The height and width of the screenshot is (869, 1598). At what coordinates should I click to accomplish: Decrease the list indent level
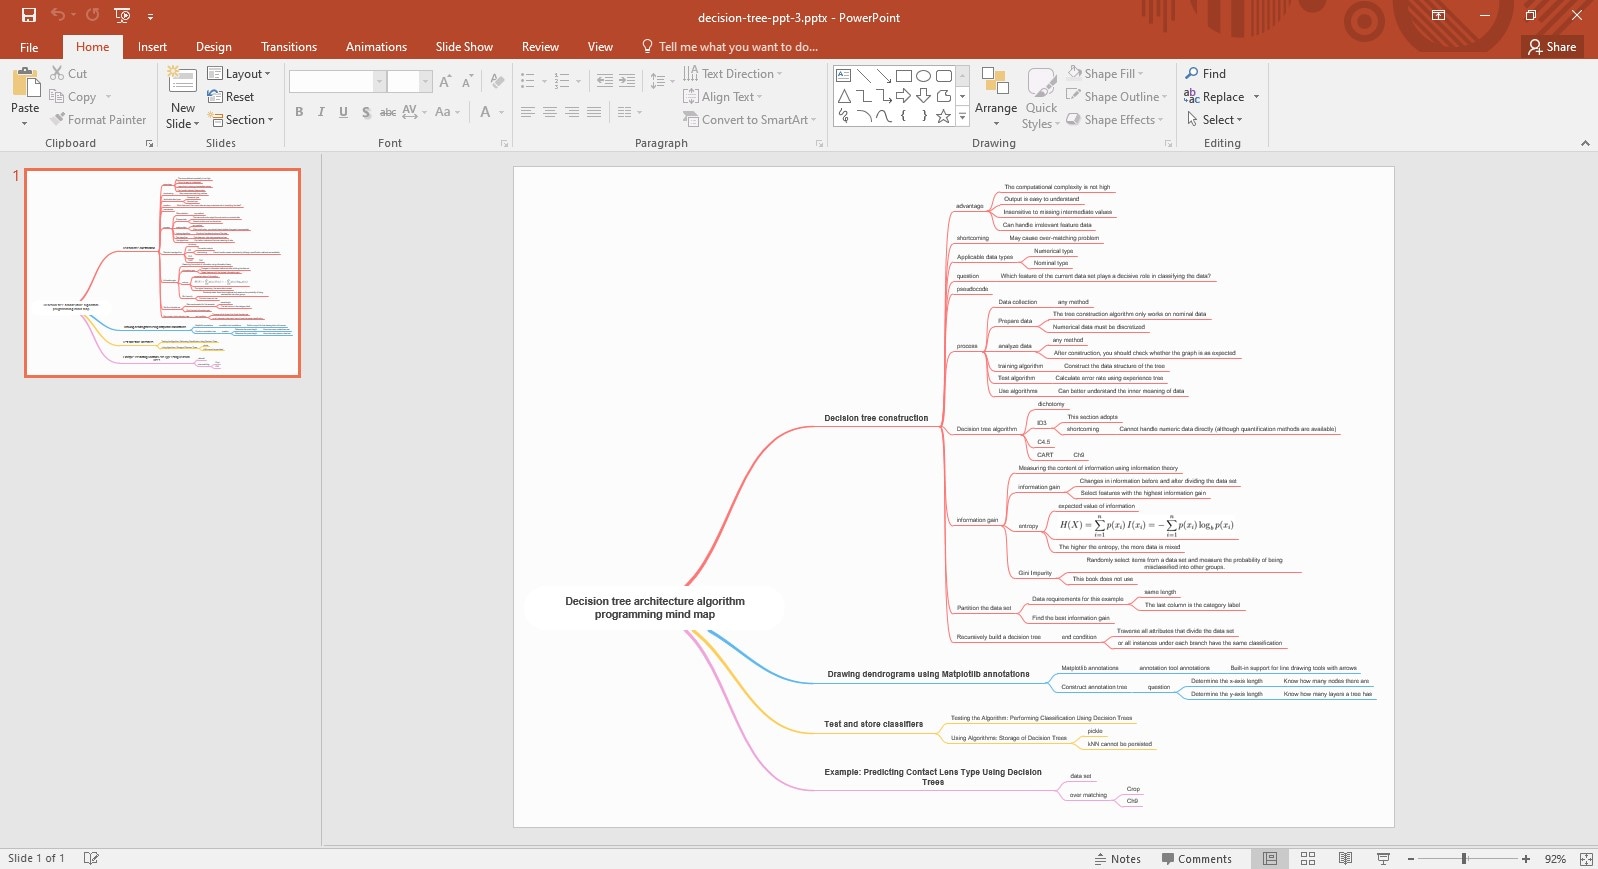click(x=604, y=81)
